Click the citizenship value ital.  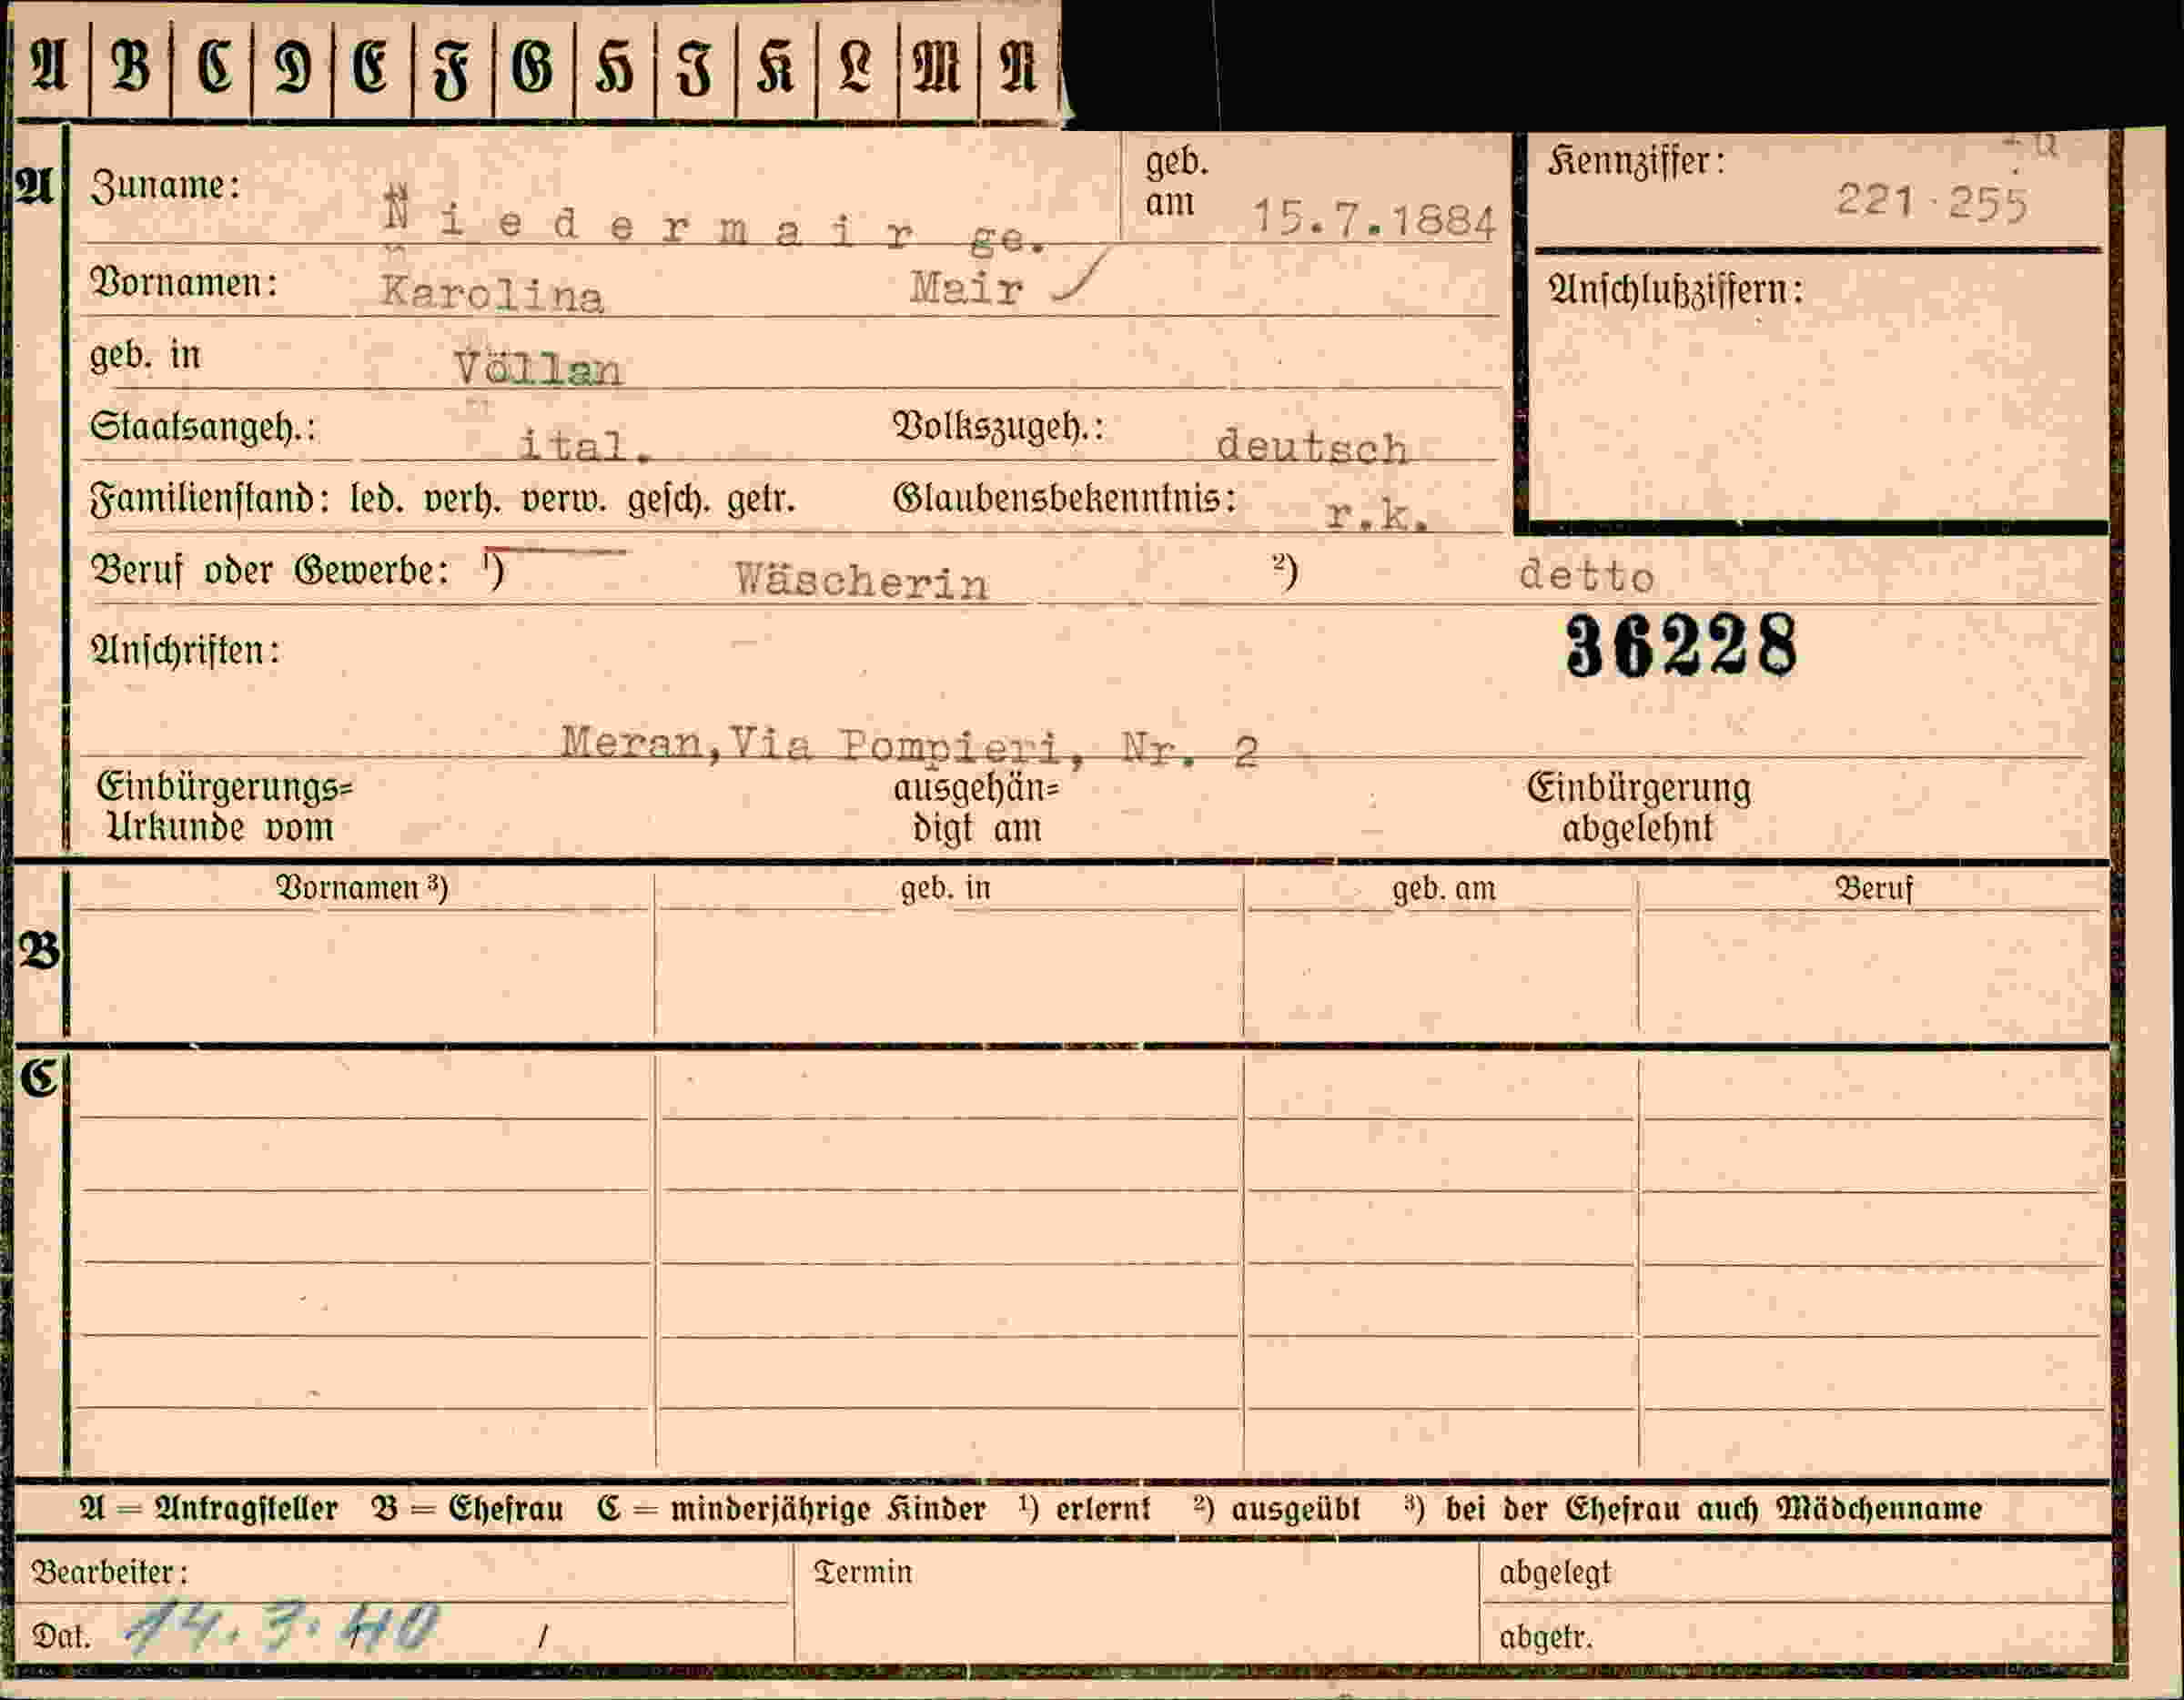pyautogui.click(x=585, y=445)
